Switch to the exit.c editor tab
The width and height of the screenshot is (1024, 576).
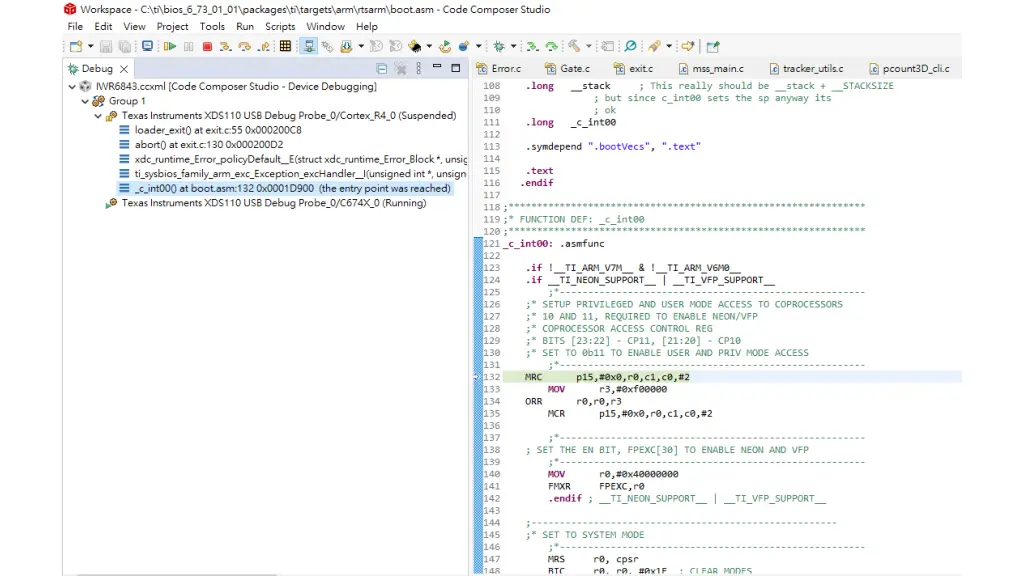click(633, 69)
